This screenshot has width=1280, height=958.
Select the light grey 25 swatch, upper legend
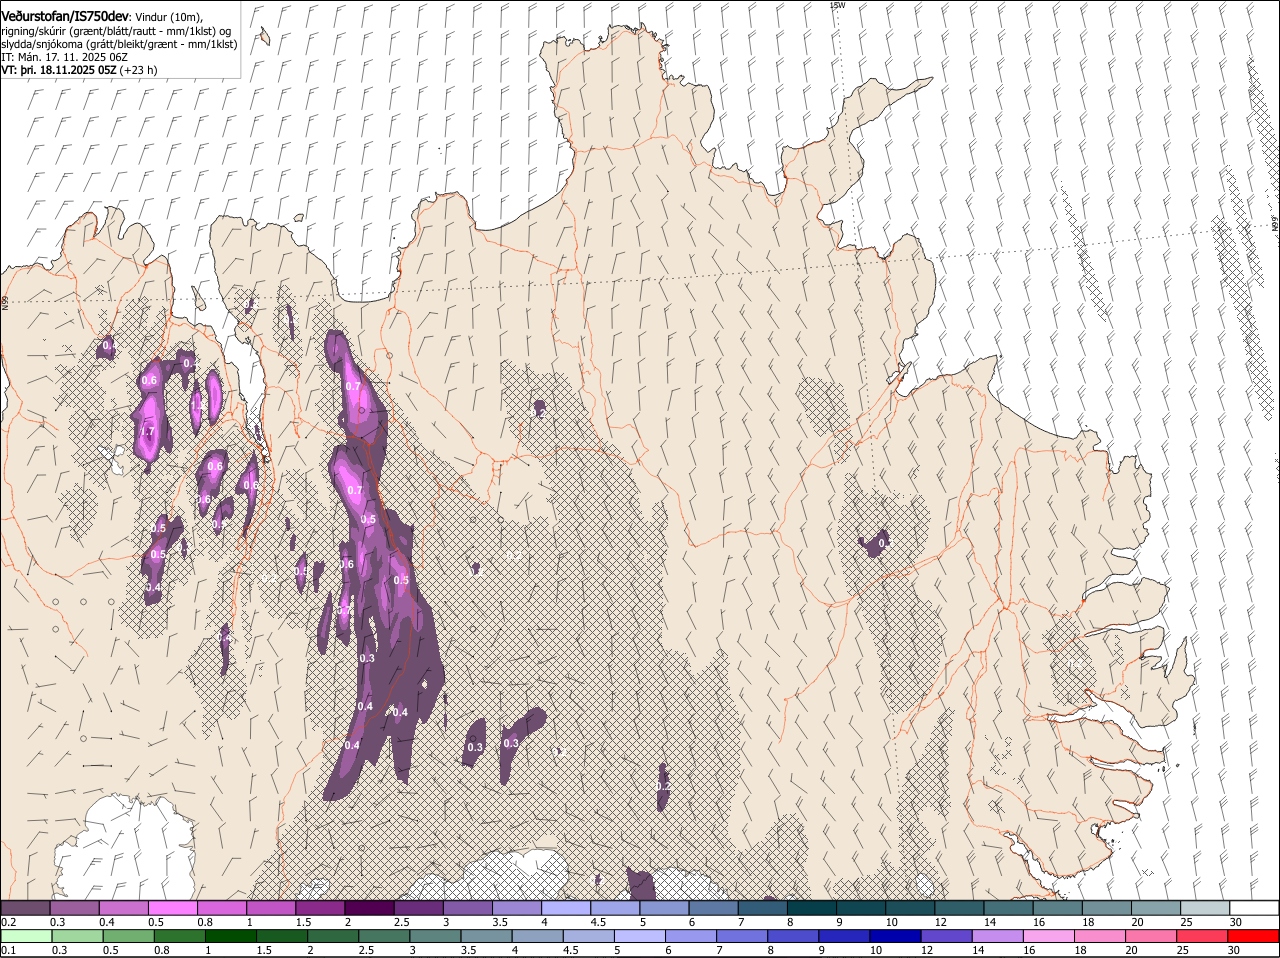pyautogui.click(x=1205, y=908)
